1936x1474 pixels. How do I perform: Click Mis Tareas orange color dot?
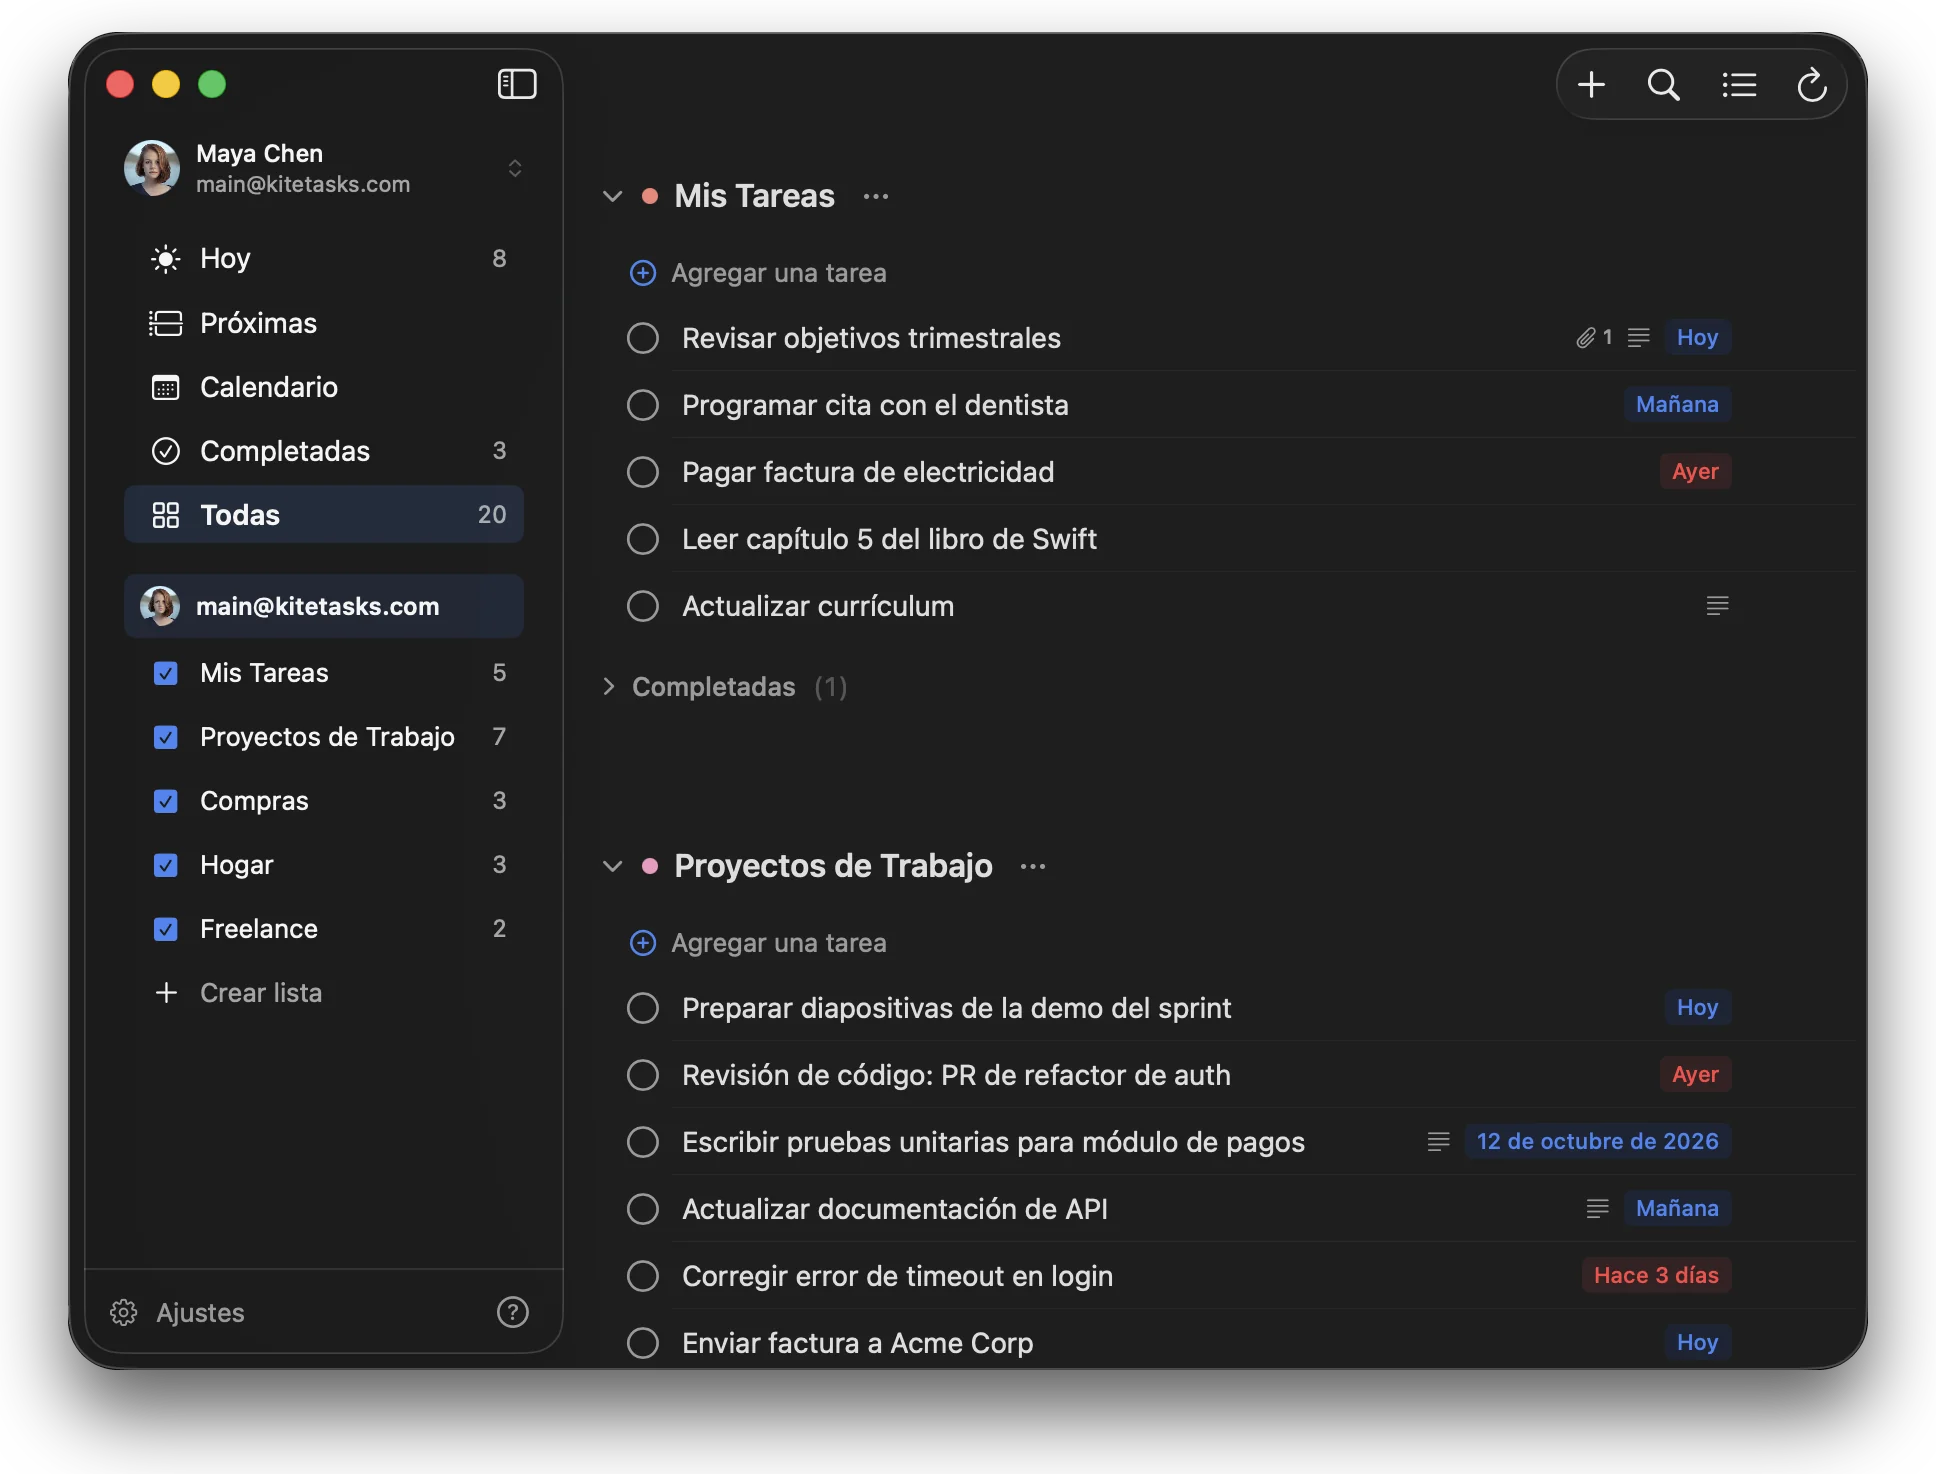click(650, 197)
